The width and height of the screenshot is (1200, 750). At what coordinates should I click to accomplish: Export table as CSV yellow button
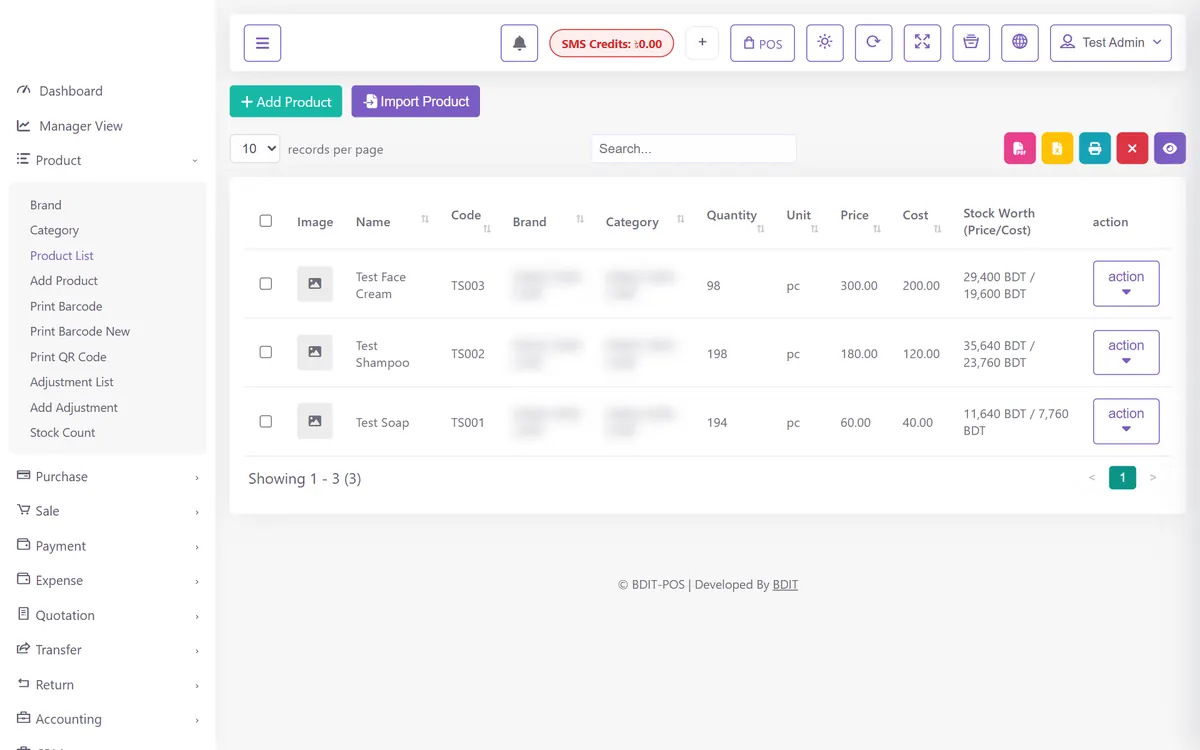pyautogui.click(x=1057, y=148)
